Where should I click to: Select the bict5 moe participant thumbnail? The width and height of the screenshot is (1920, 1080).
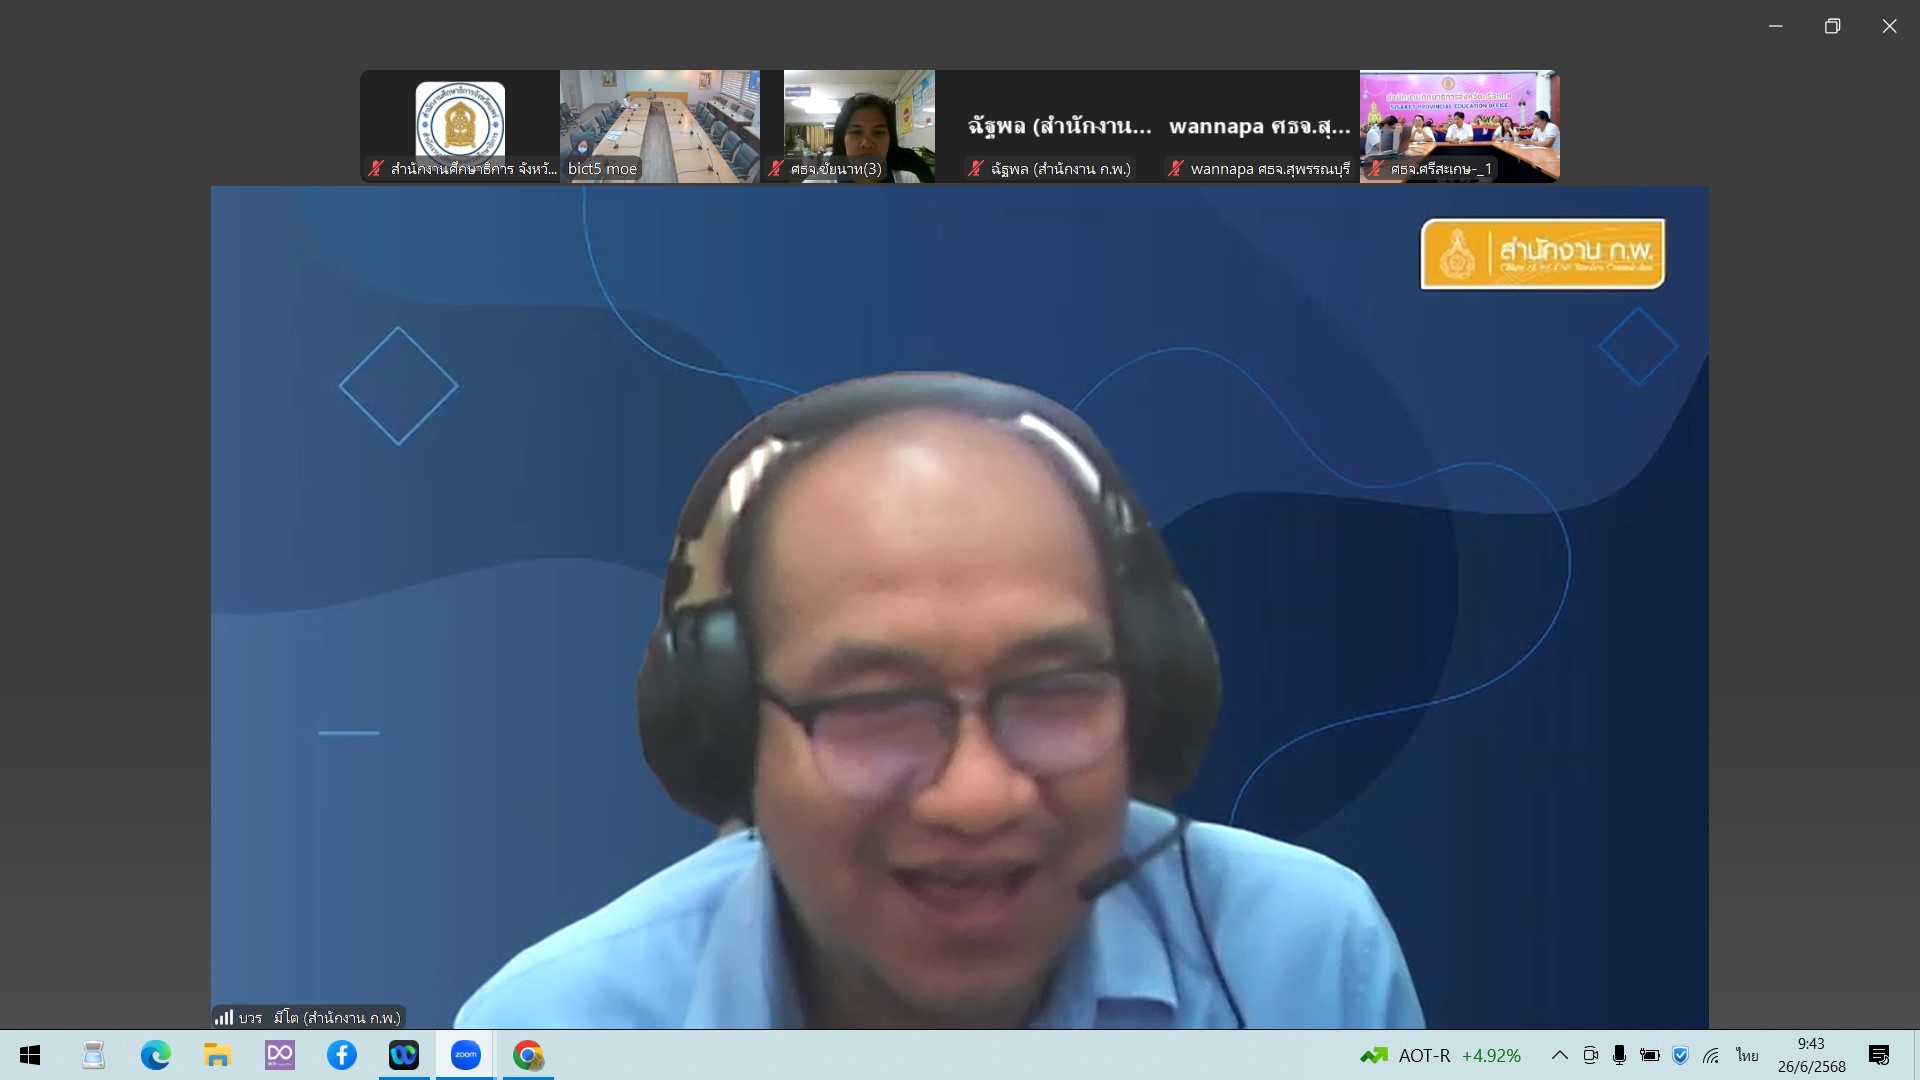pos(659,126)
